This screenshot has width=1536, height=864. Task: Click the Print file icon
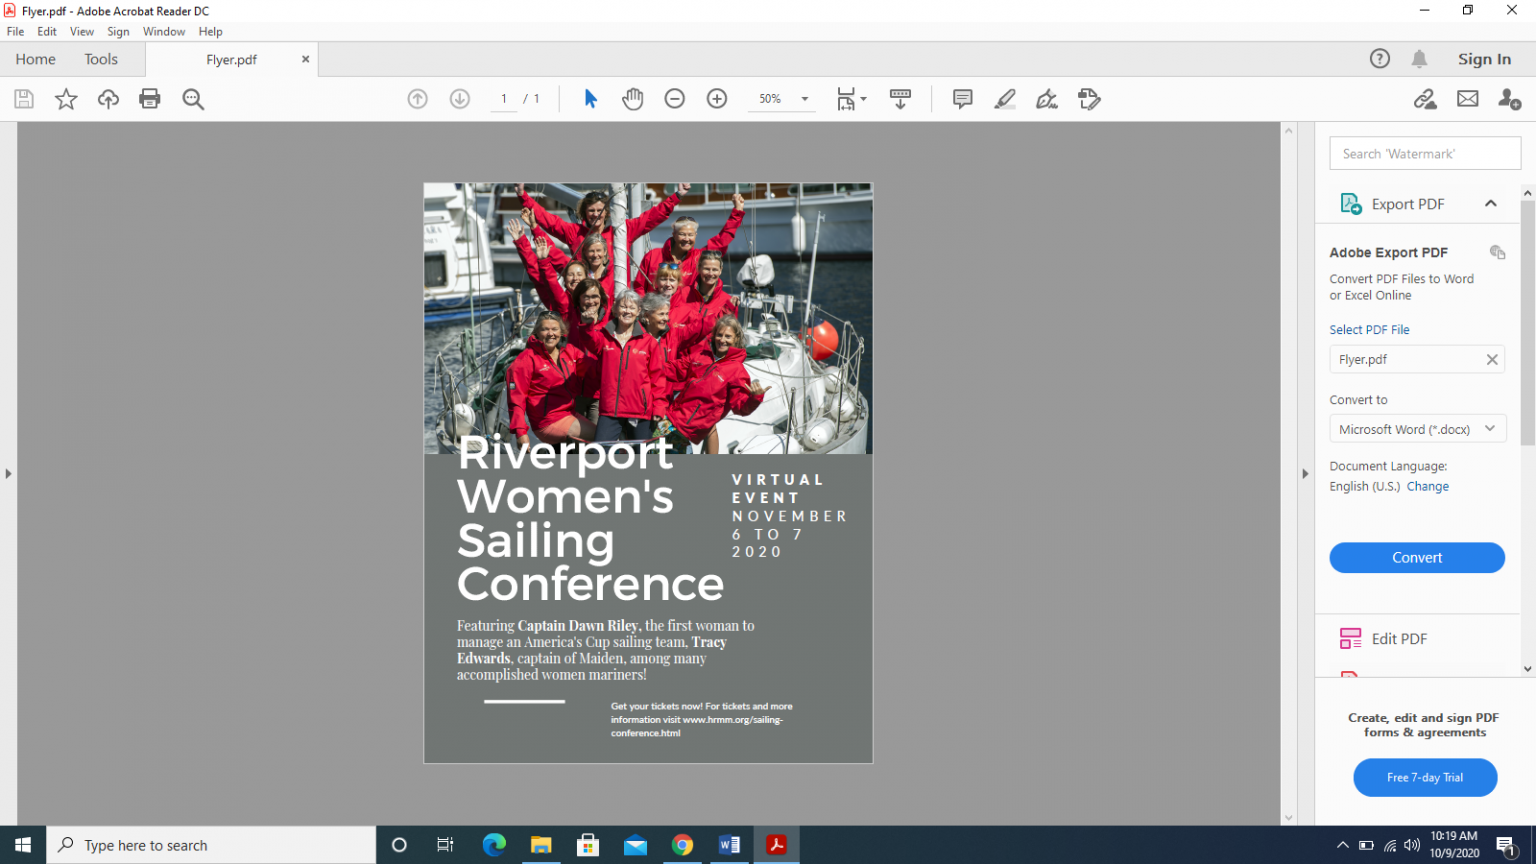coord(150,99)
